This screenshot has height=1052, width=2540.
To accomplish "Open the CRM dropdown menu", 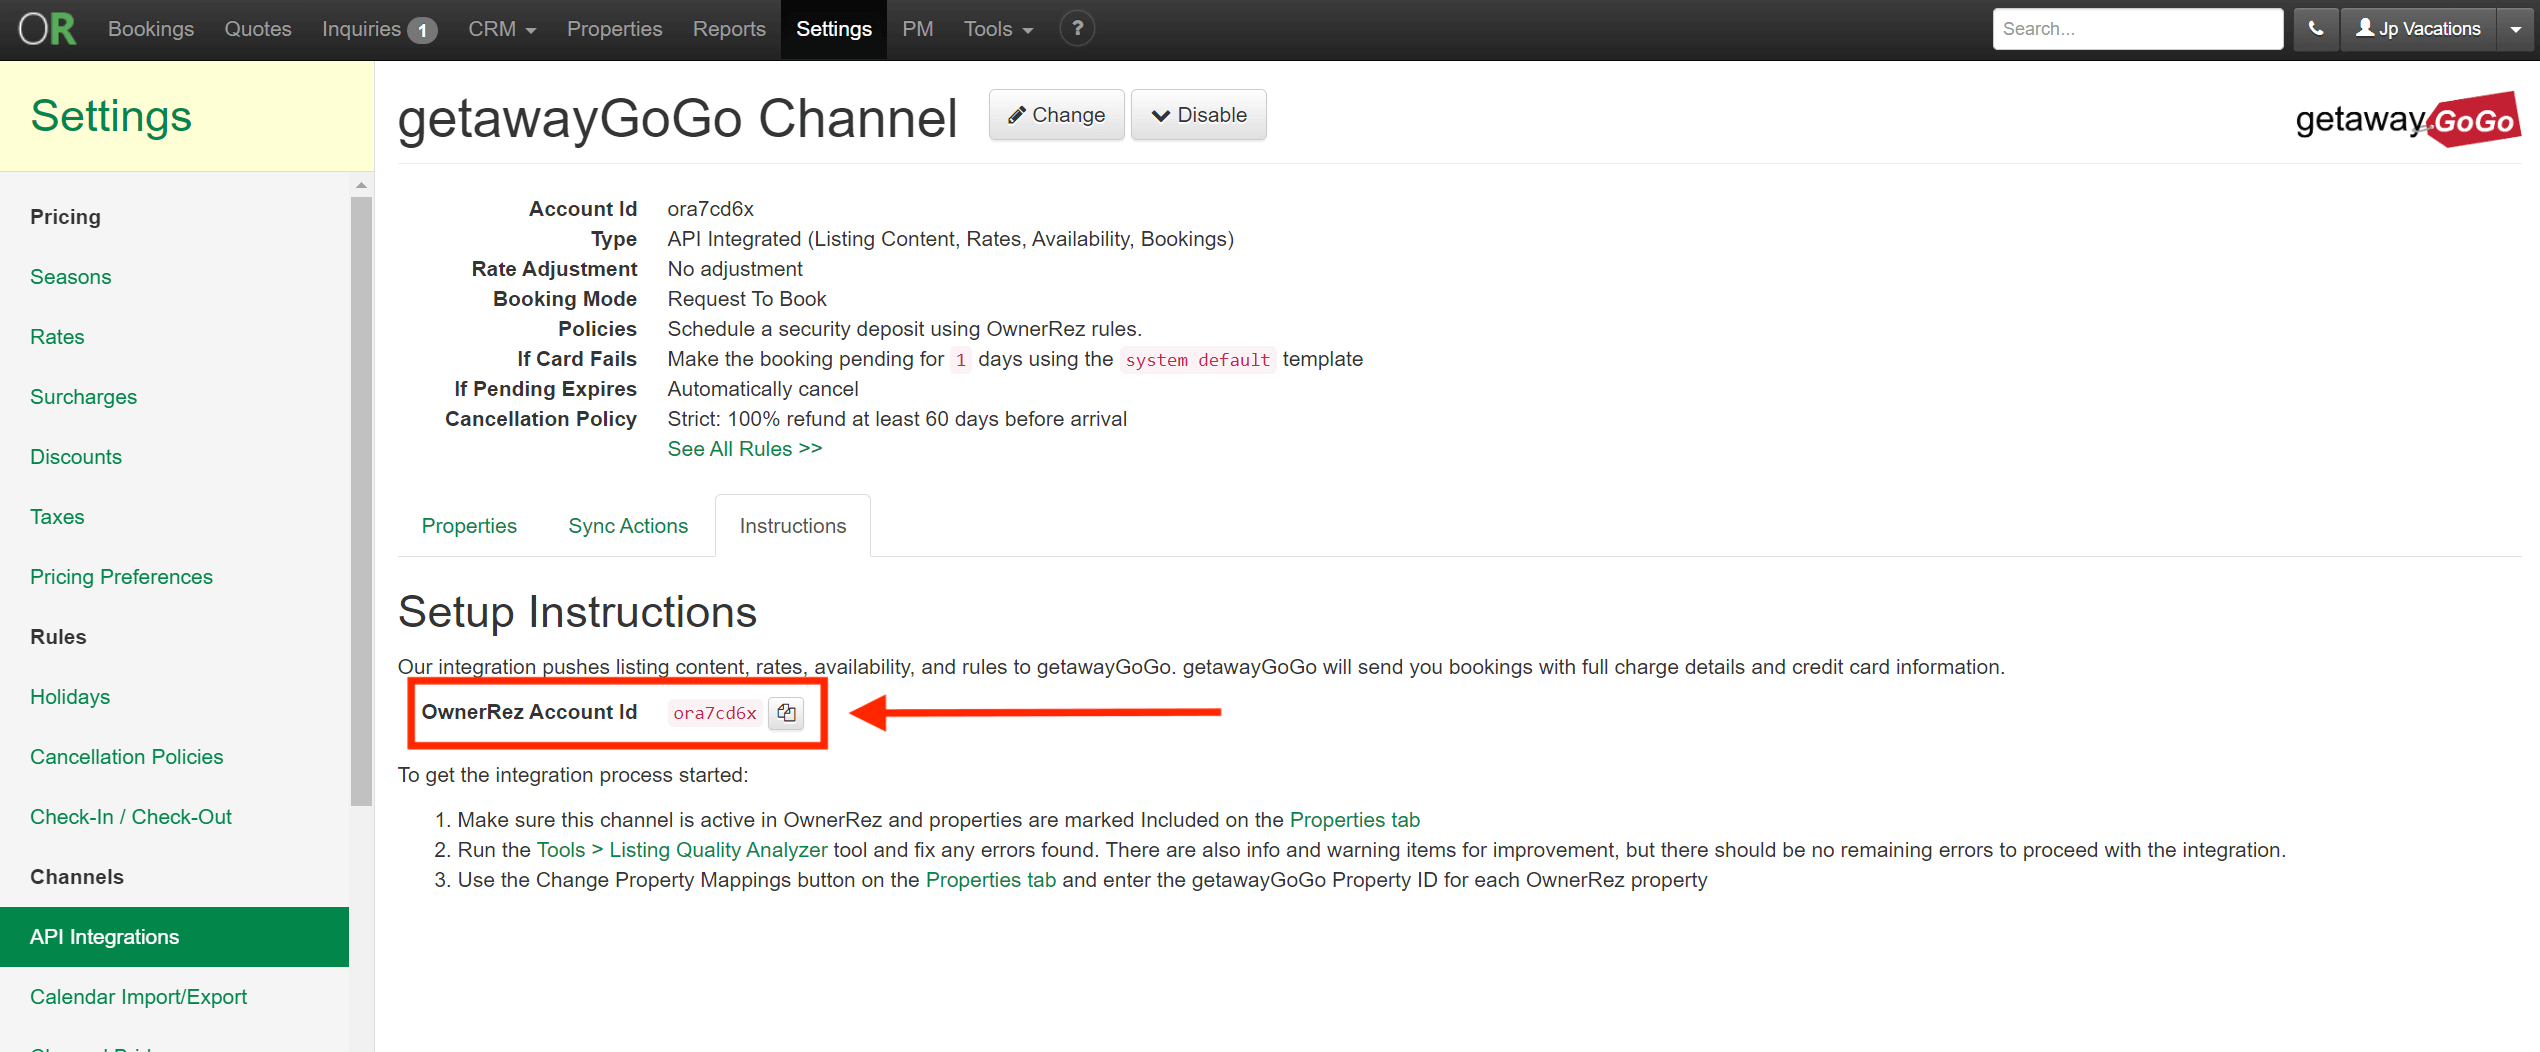I will [502, 29].
